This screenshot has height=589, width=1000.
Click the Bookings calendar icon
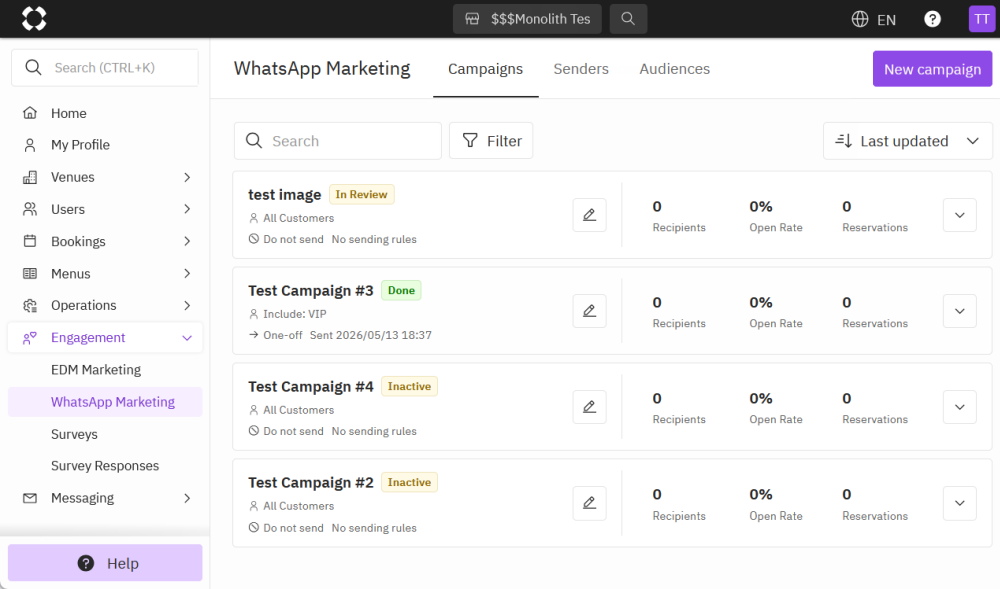(30, 241)
